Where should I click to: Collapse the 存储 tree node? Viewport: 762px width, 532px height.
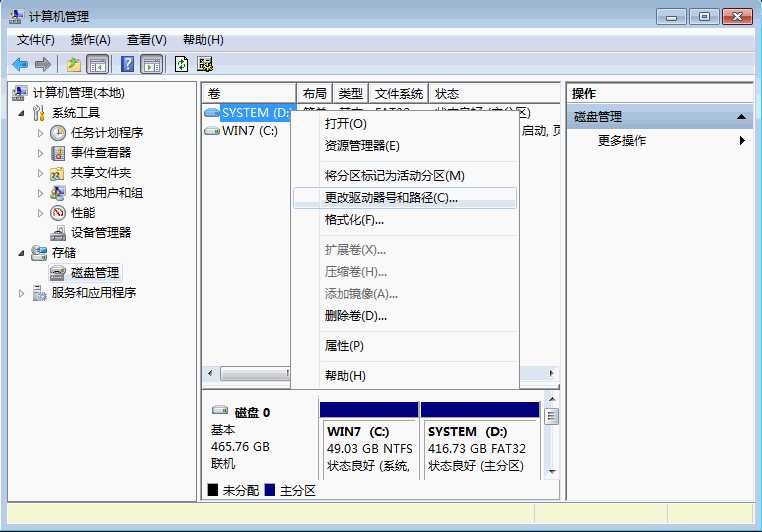pyautogui.click(x=23, y=252)
